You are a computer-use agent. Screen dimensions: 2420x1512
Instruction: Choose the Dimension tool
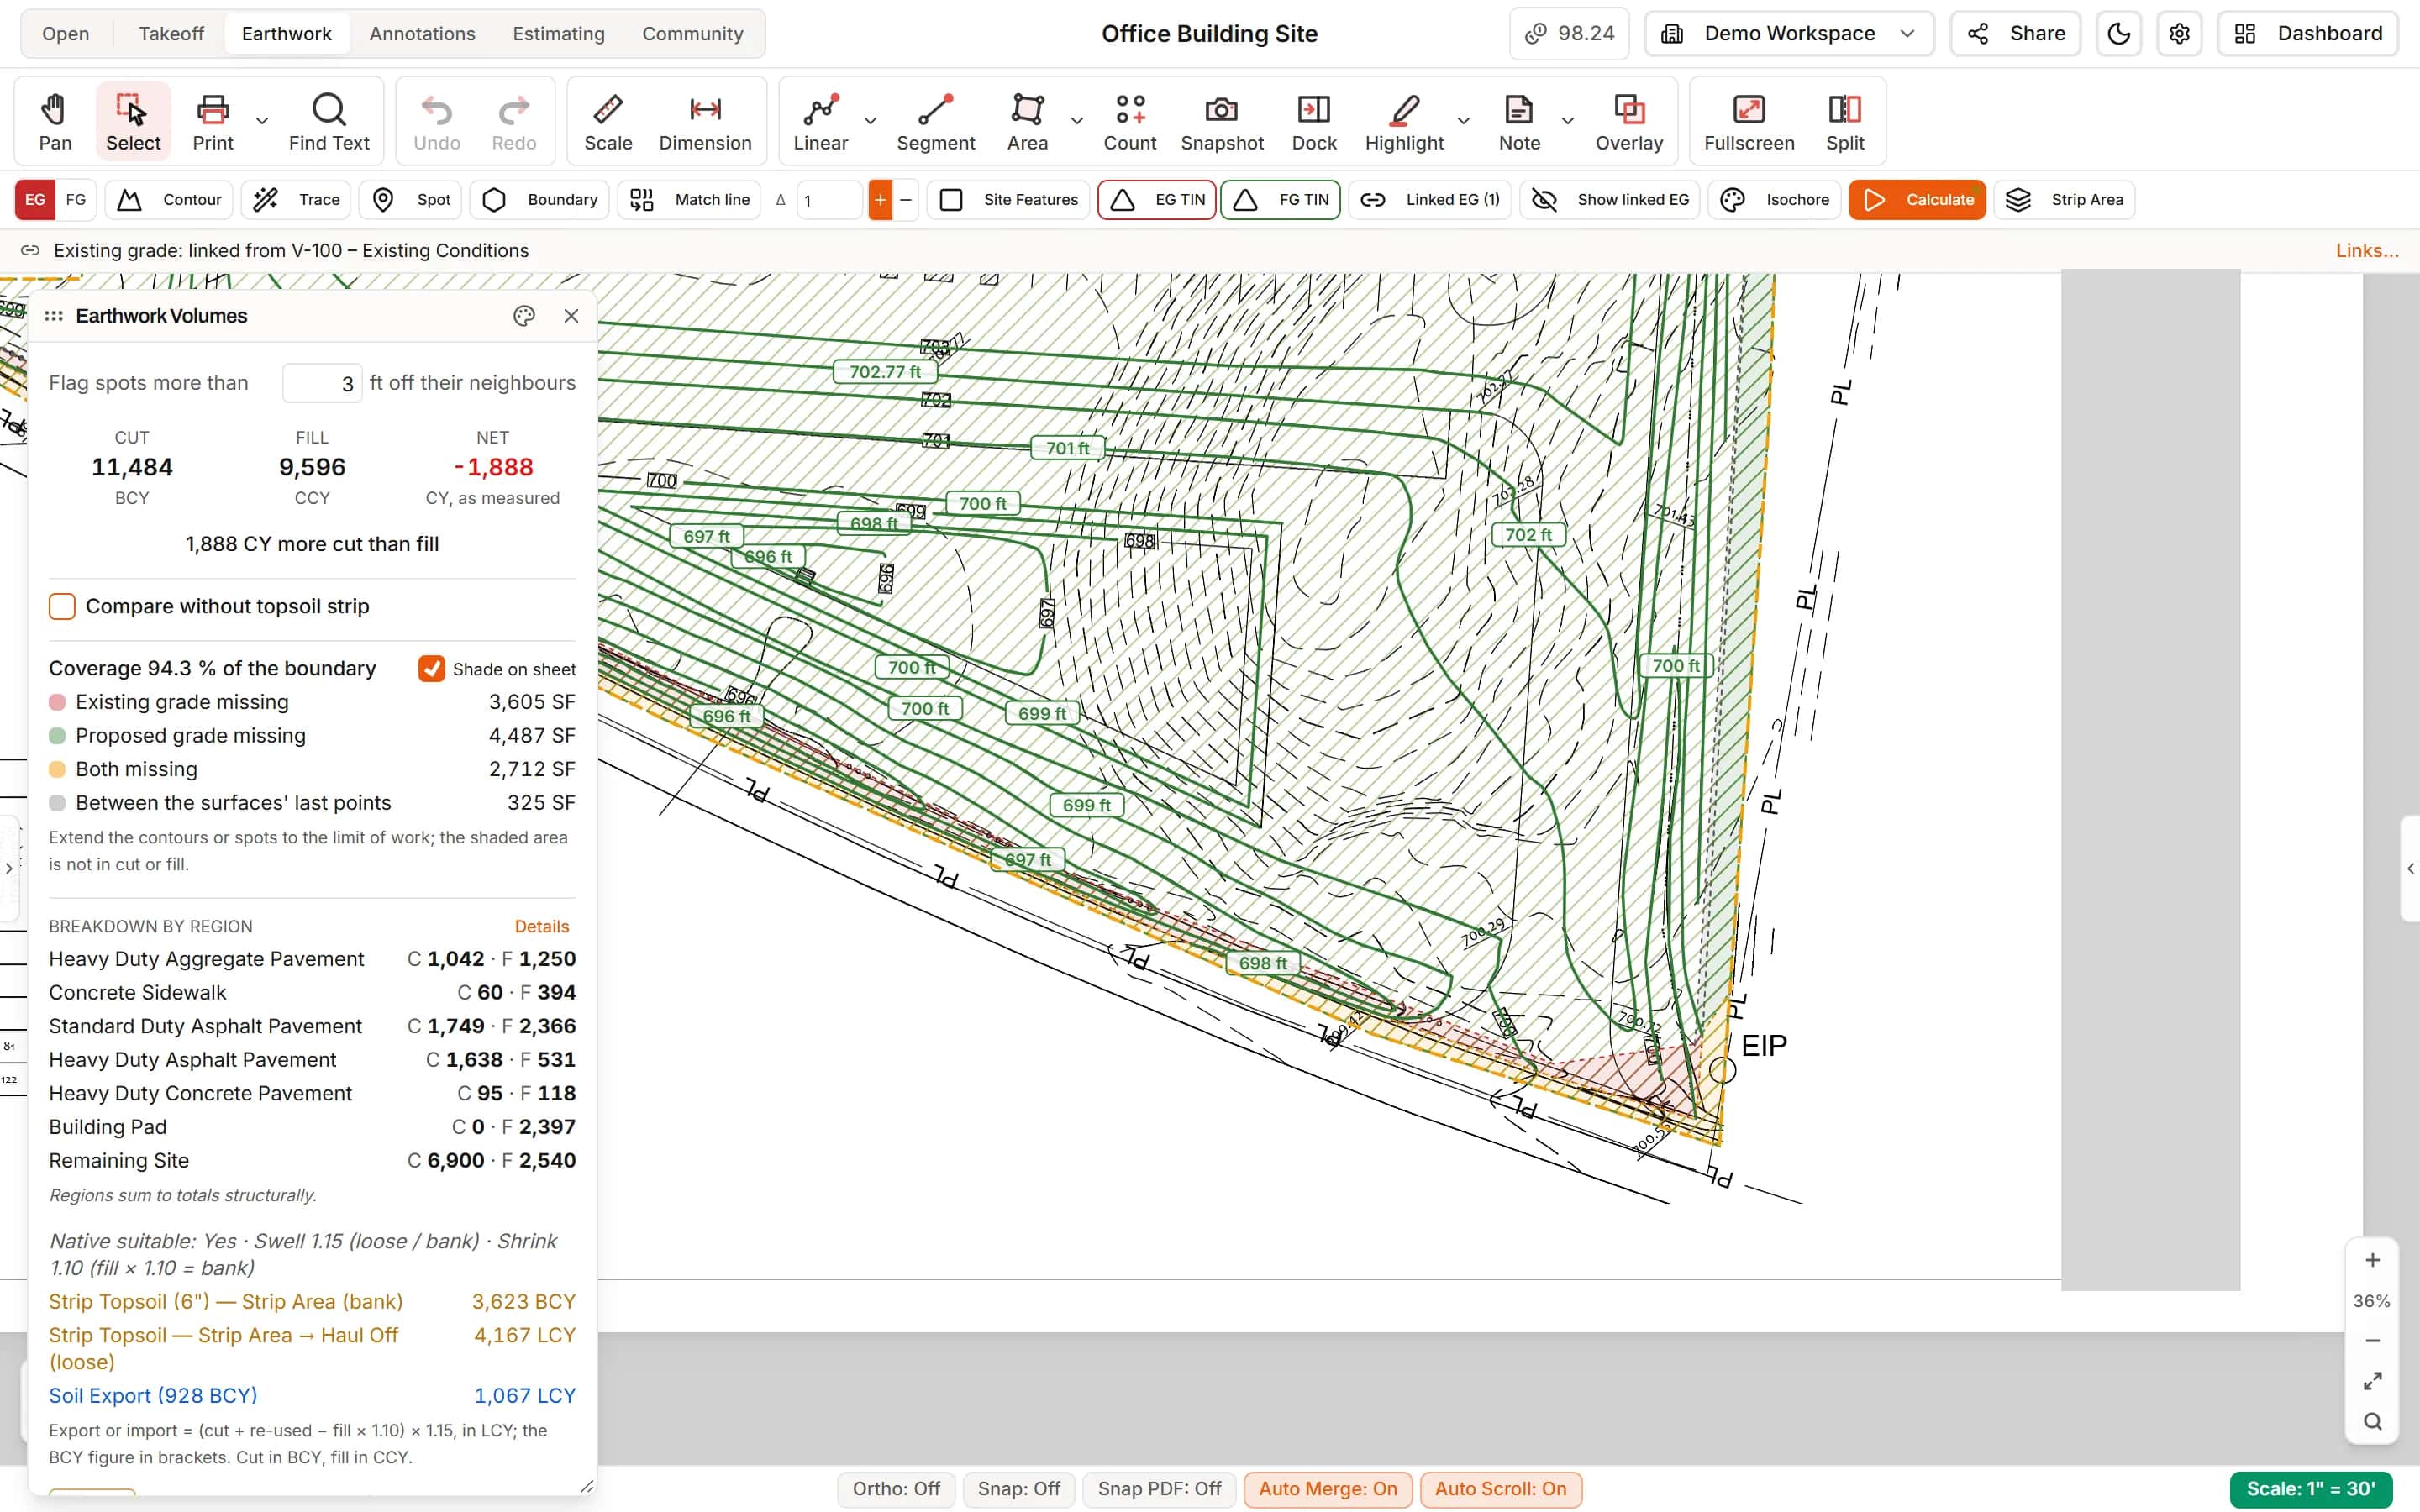(x=705, y=121)
